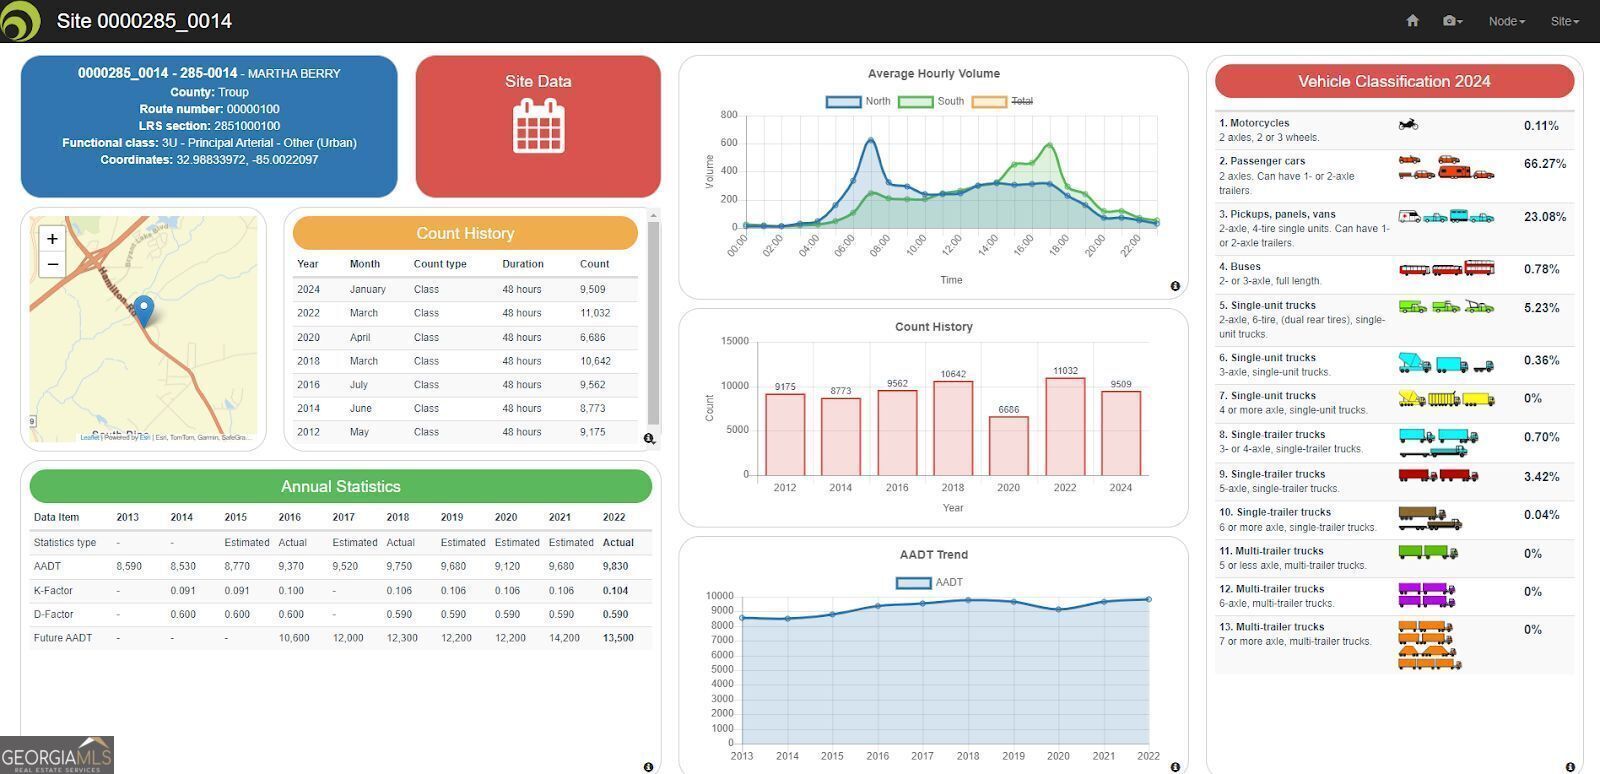Expand the Node dropdown menu
The height and width of the screenshot is (774, 1600).
click(x=1506, y=21)
